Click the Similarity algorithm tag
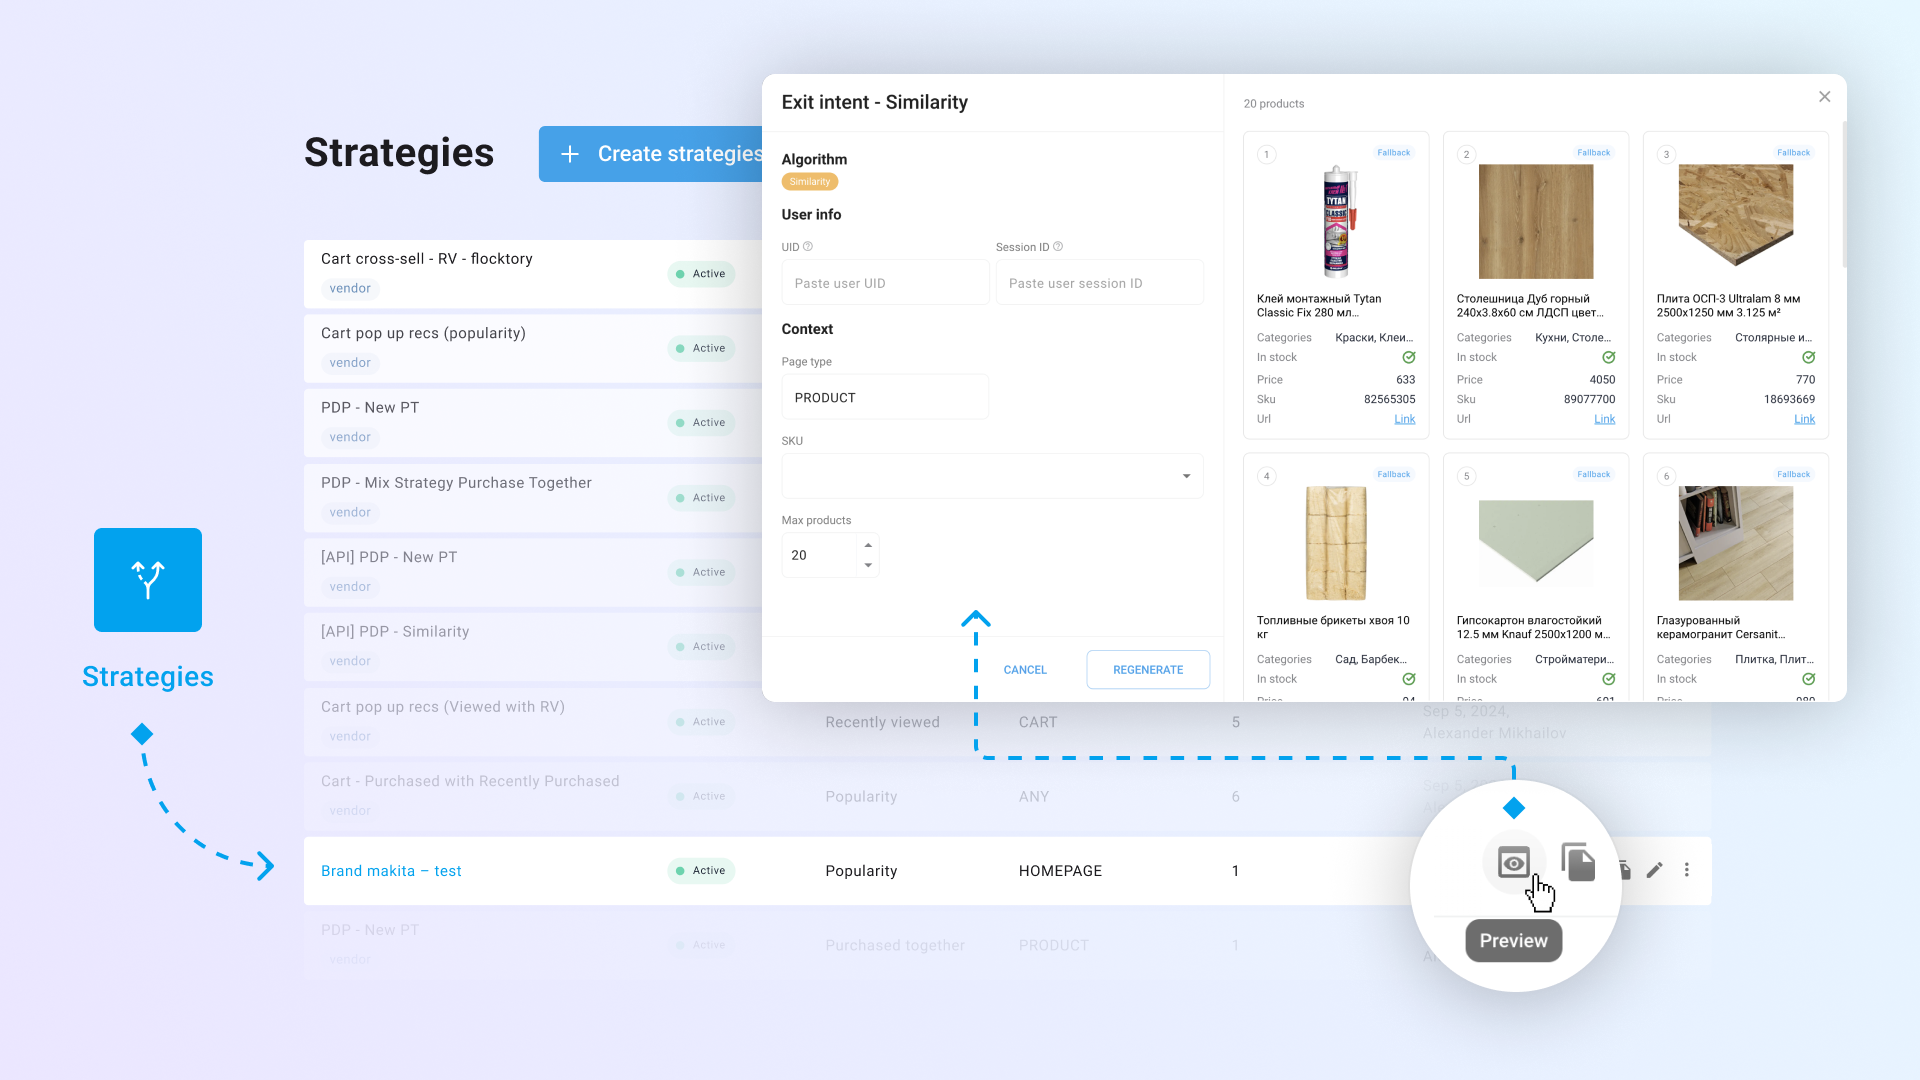The height and width of the screenshot is (1080, 1920). [x=809, y=182]
